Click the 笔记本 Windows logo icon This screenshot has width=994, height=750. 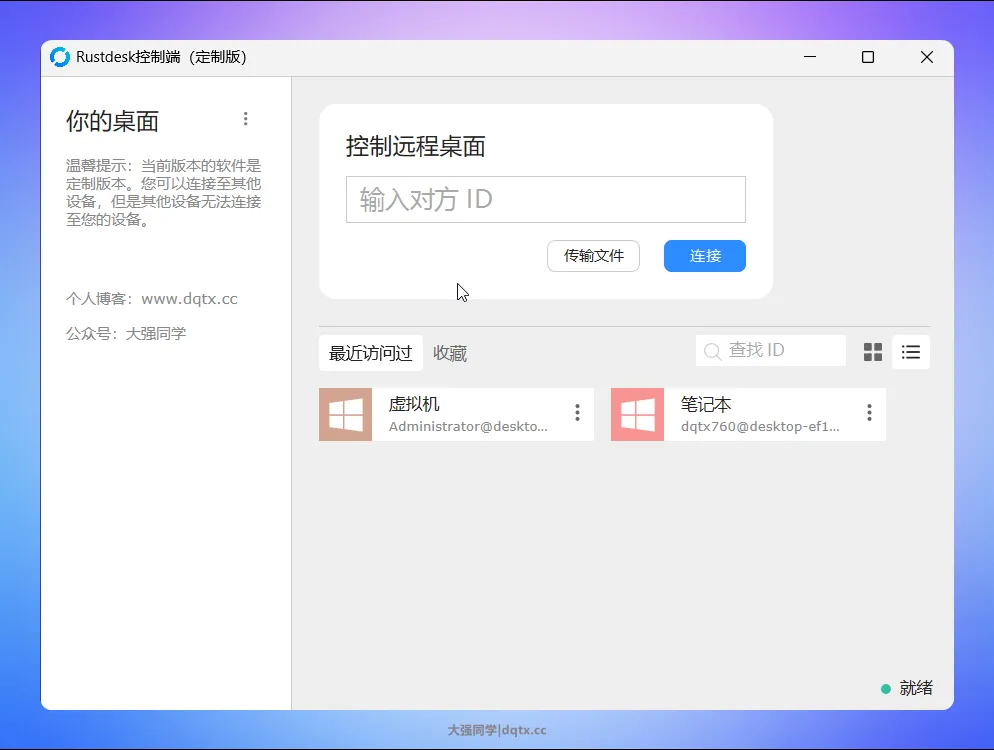[x=637, y=414]
